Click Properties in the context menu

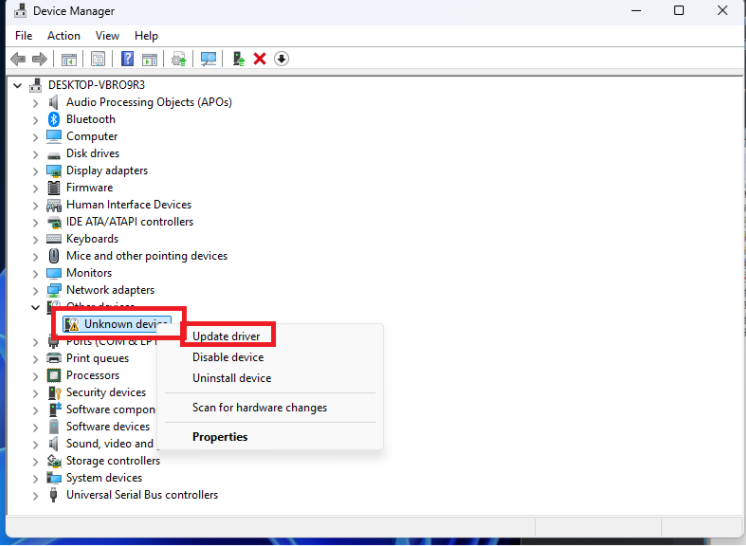point(220,437)
